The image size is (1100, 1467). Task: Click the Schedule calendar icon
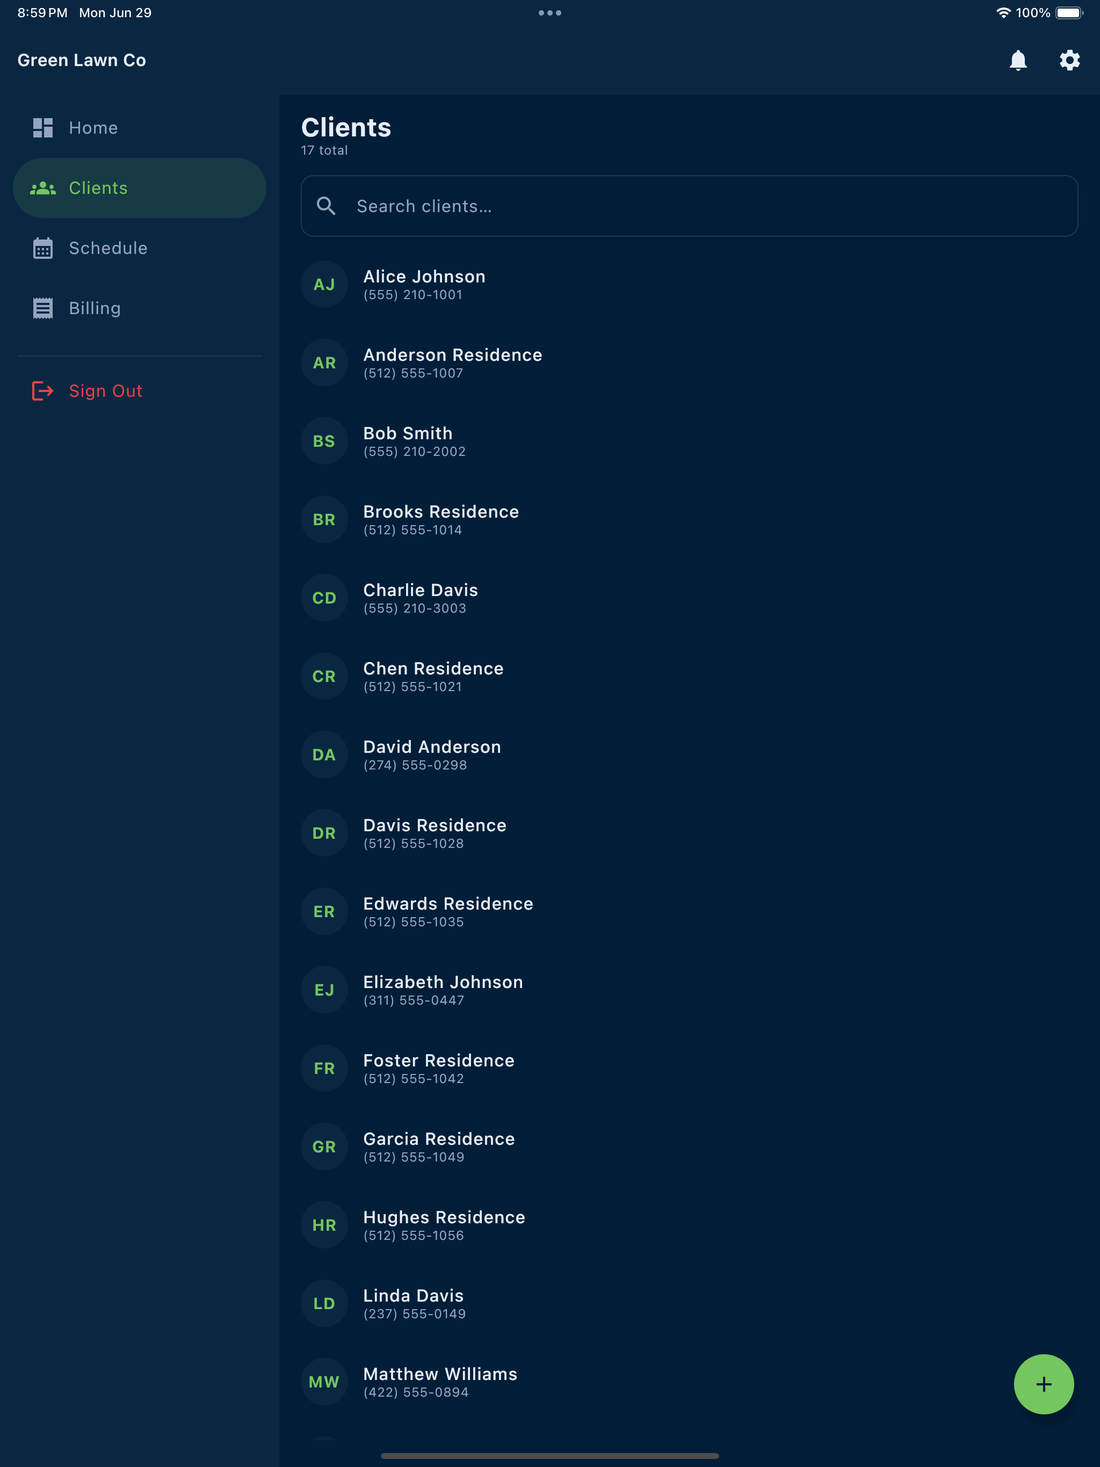(43, 248)
